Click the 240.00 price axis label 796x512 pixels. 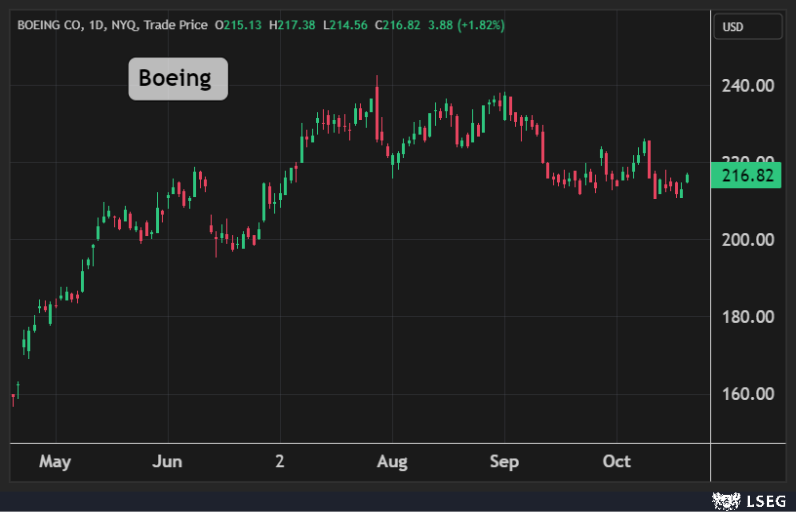(748, 86)
